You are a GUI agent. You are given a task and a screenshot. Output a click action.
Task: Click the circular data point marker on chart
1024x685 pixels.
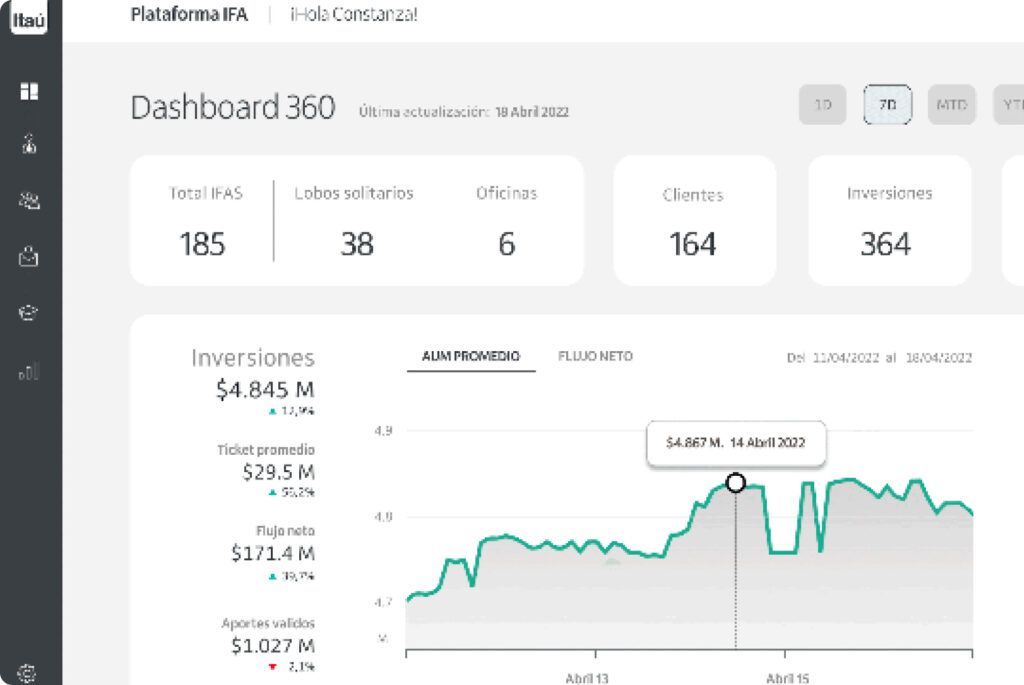[x=736, y=483]
